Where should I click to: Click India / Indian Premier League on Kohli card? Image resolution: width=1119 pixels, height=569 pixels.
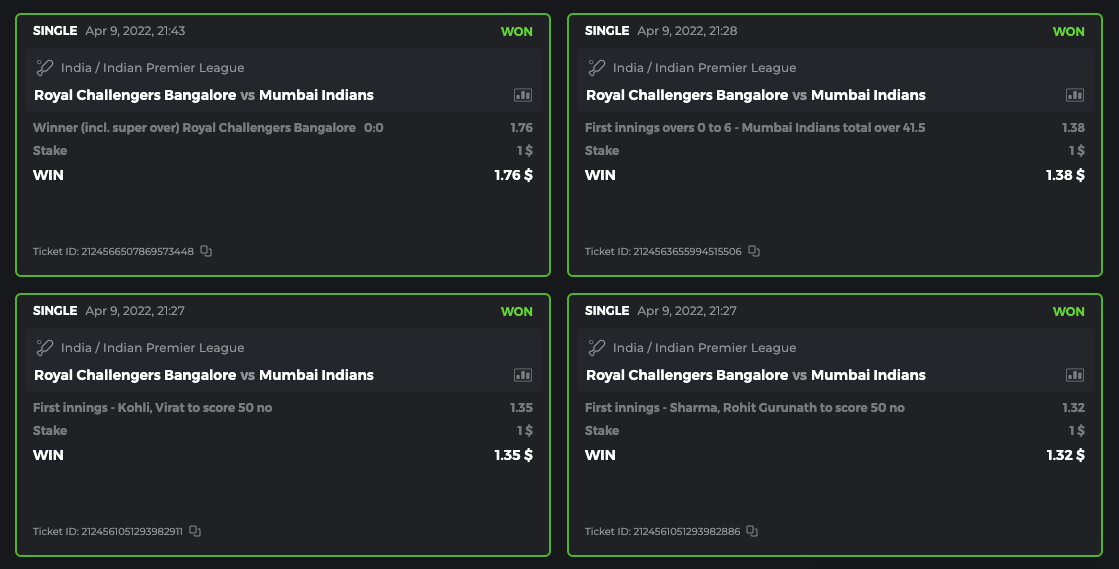pos(152,348)
